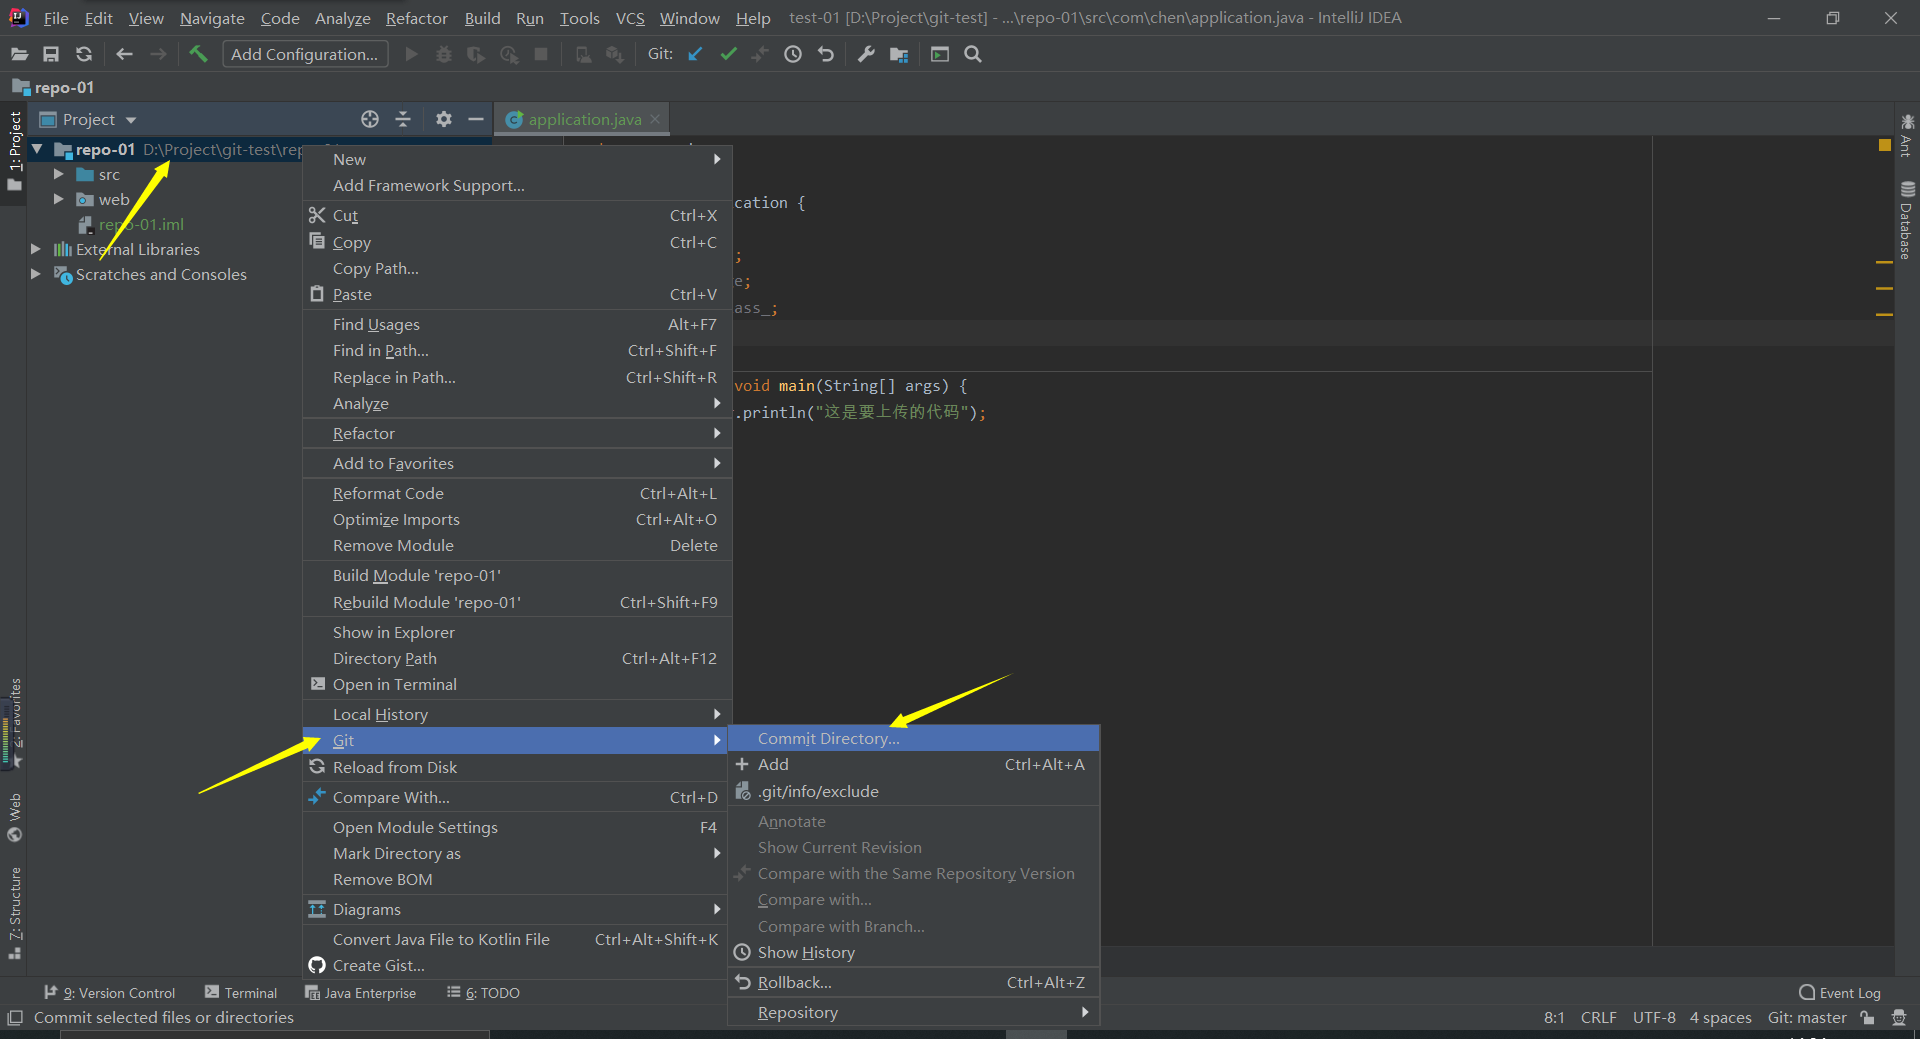Open the VCS menu in menu bar
Viewport: 1920px width, 1039px height.
click(630, 18)
